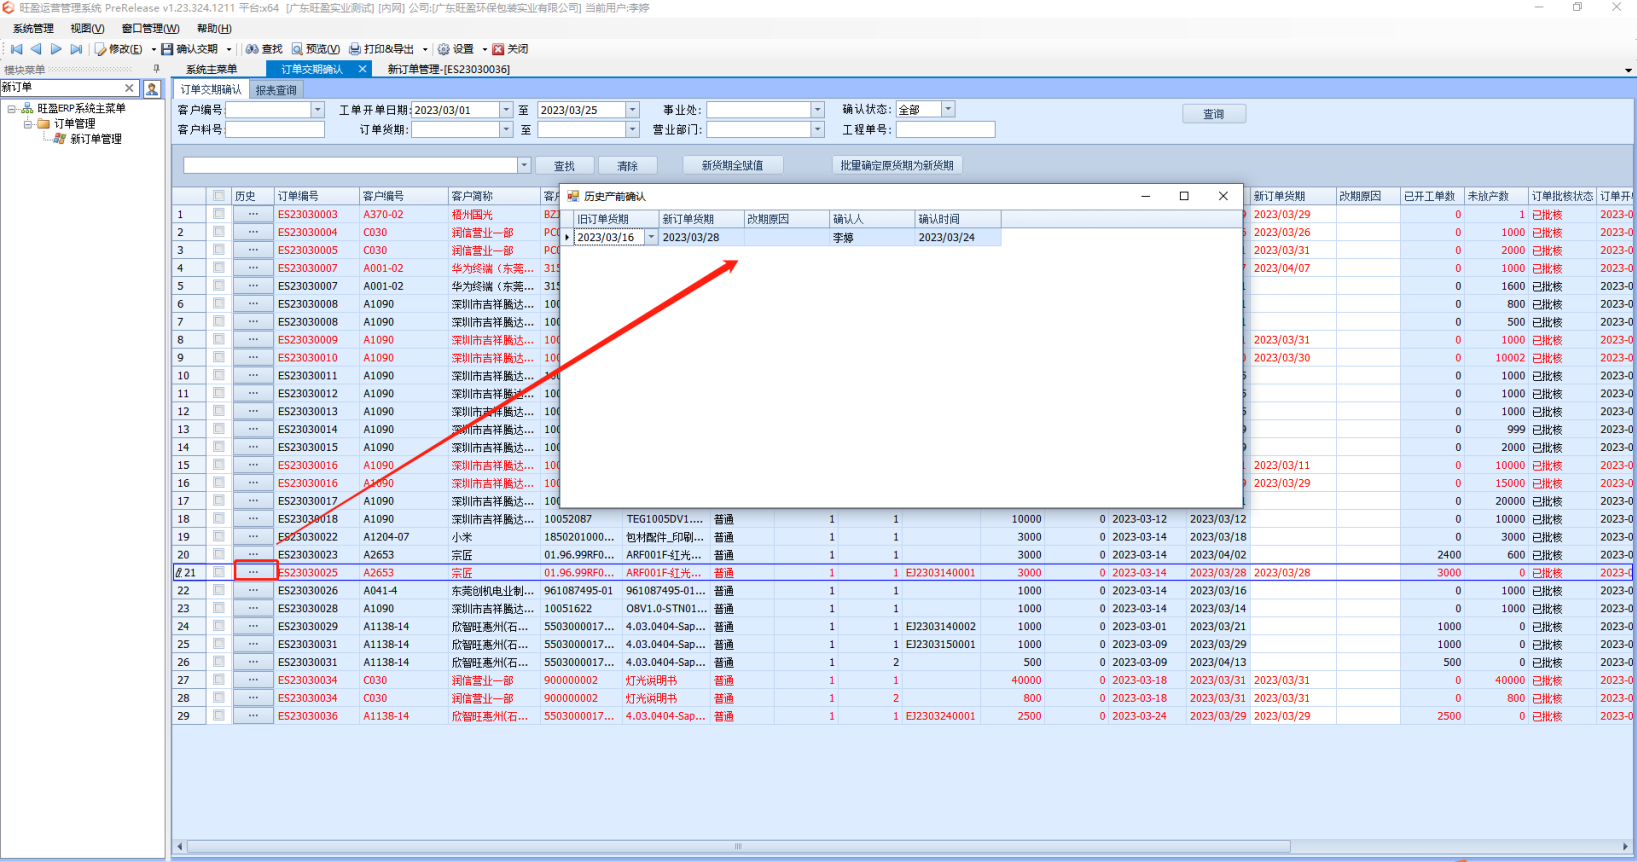Image resolution: width=1637 pixels, height=862 pixels.
Task: Open 预览(V) preview tool
Action: coord(297,49)
